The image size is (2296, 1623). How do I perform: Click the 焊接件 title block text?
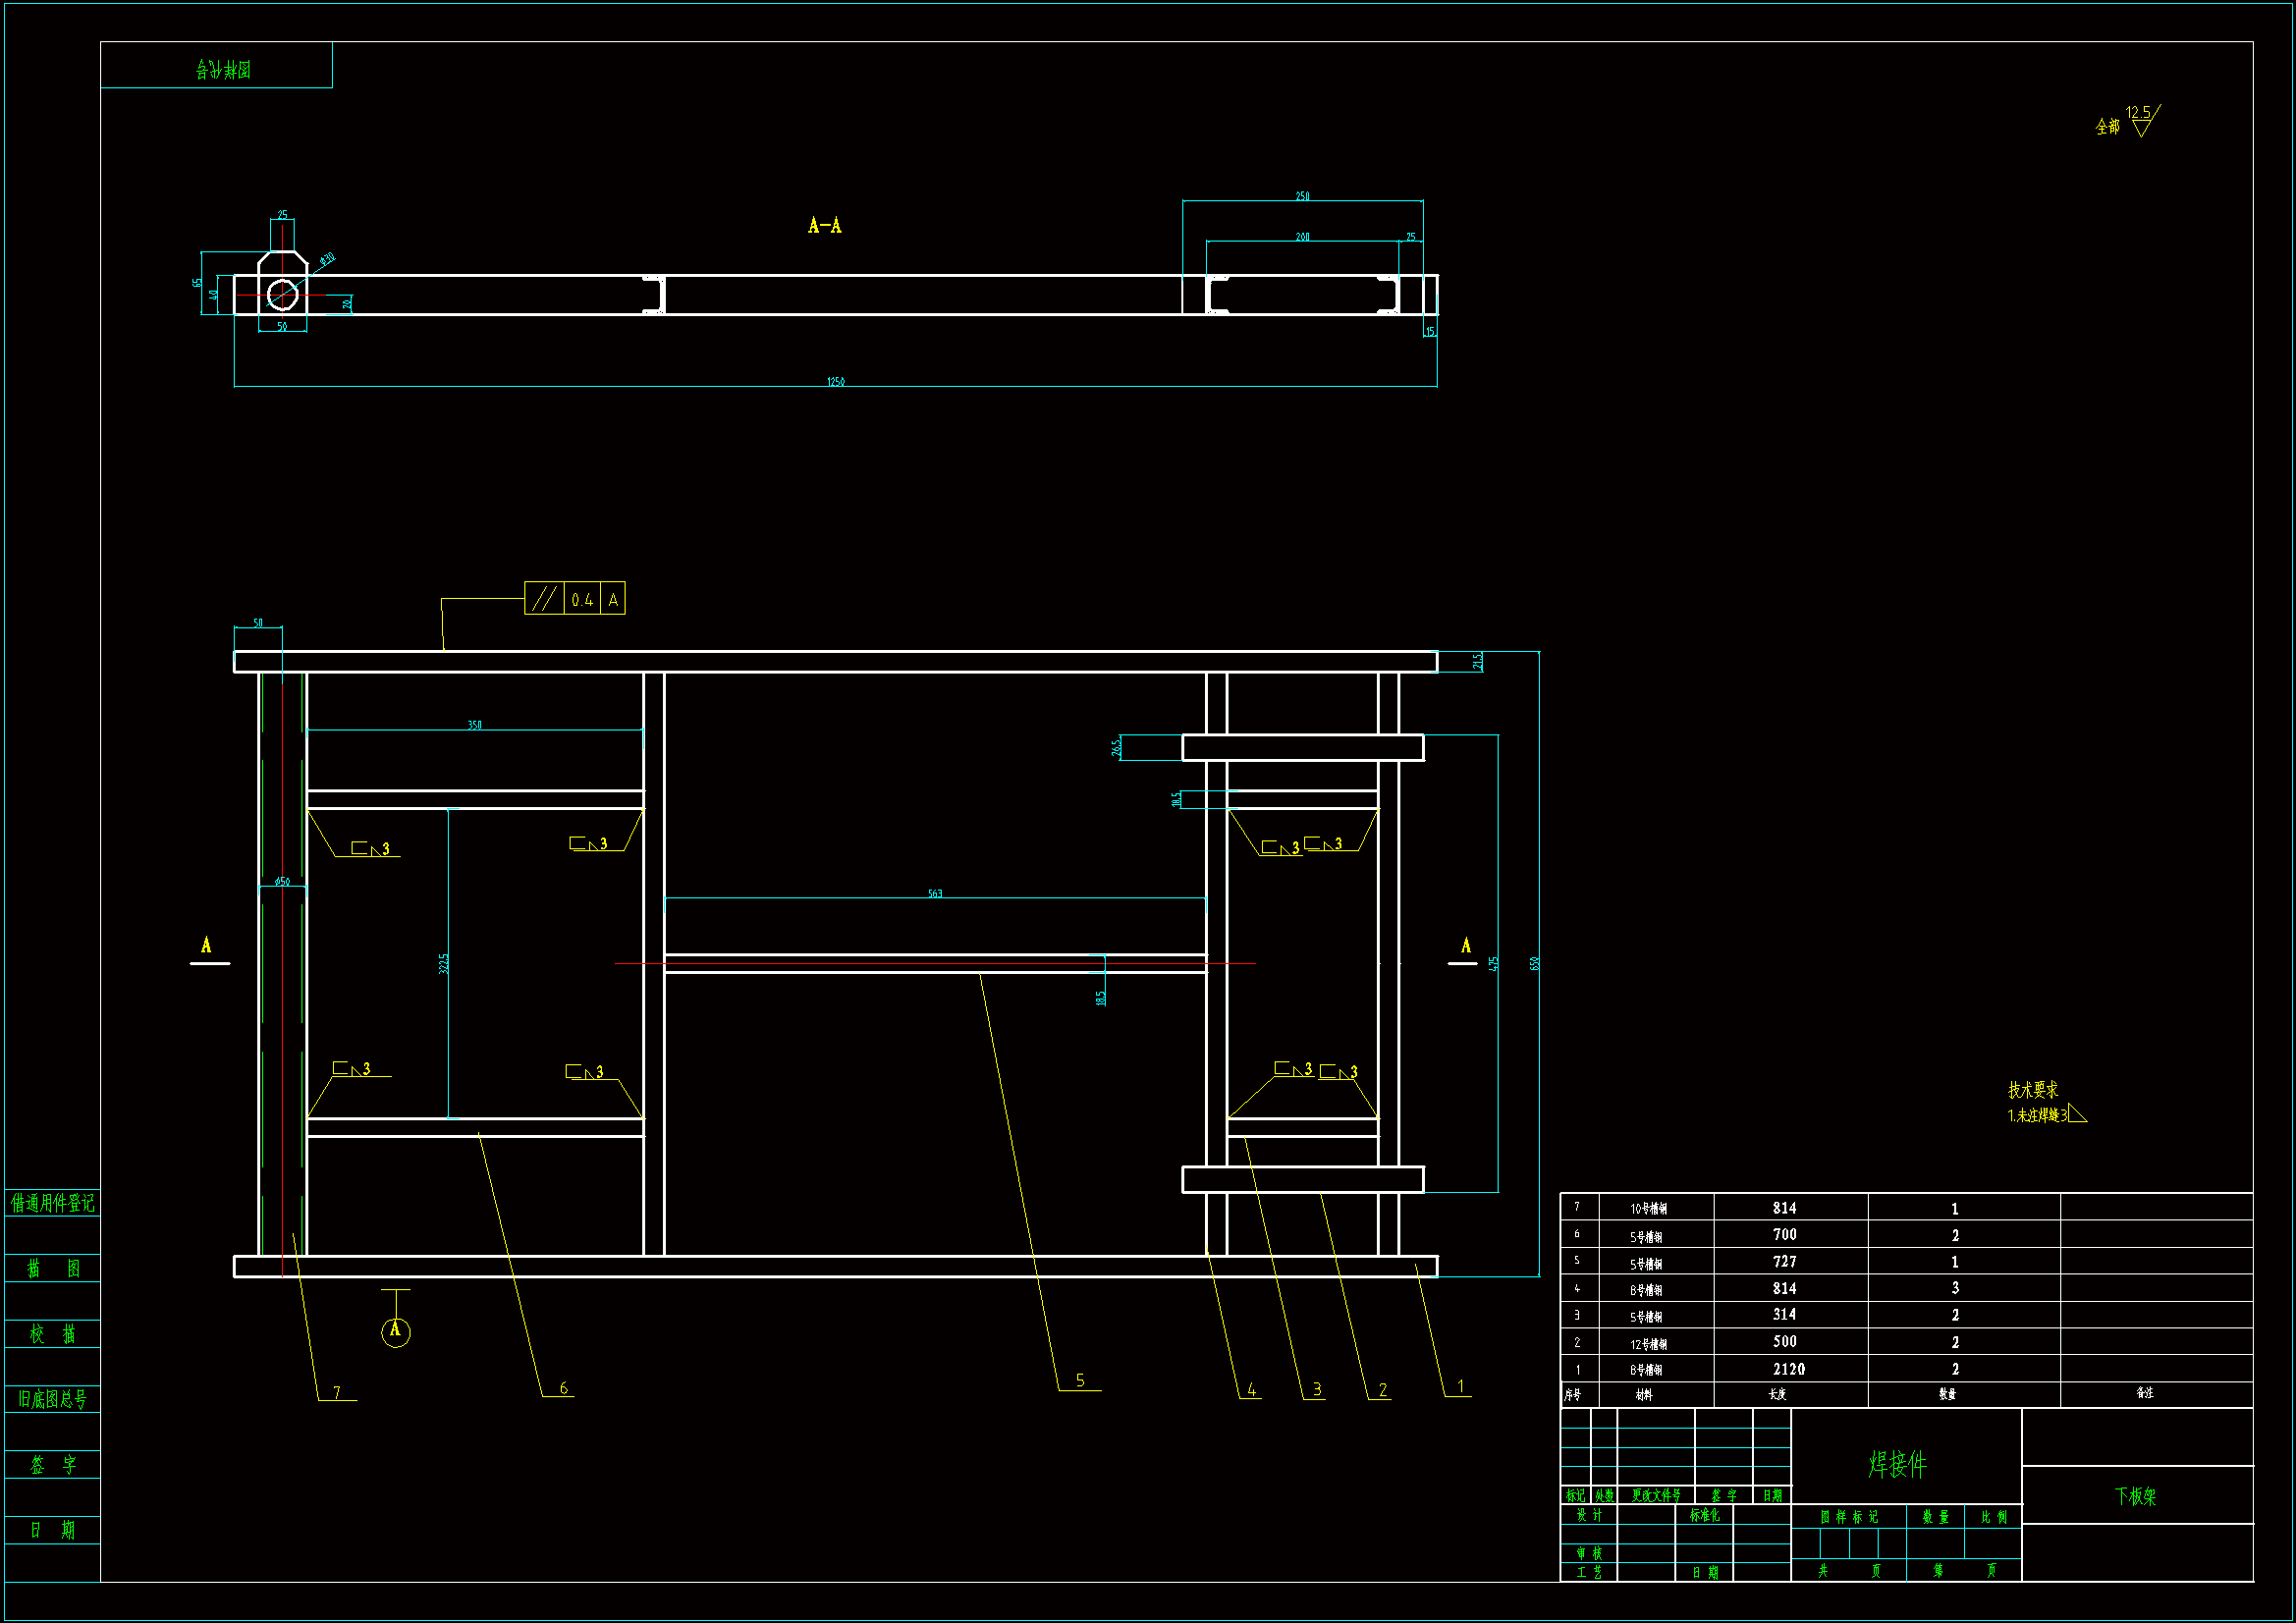coord(1897,1465)
